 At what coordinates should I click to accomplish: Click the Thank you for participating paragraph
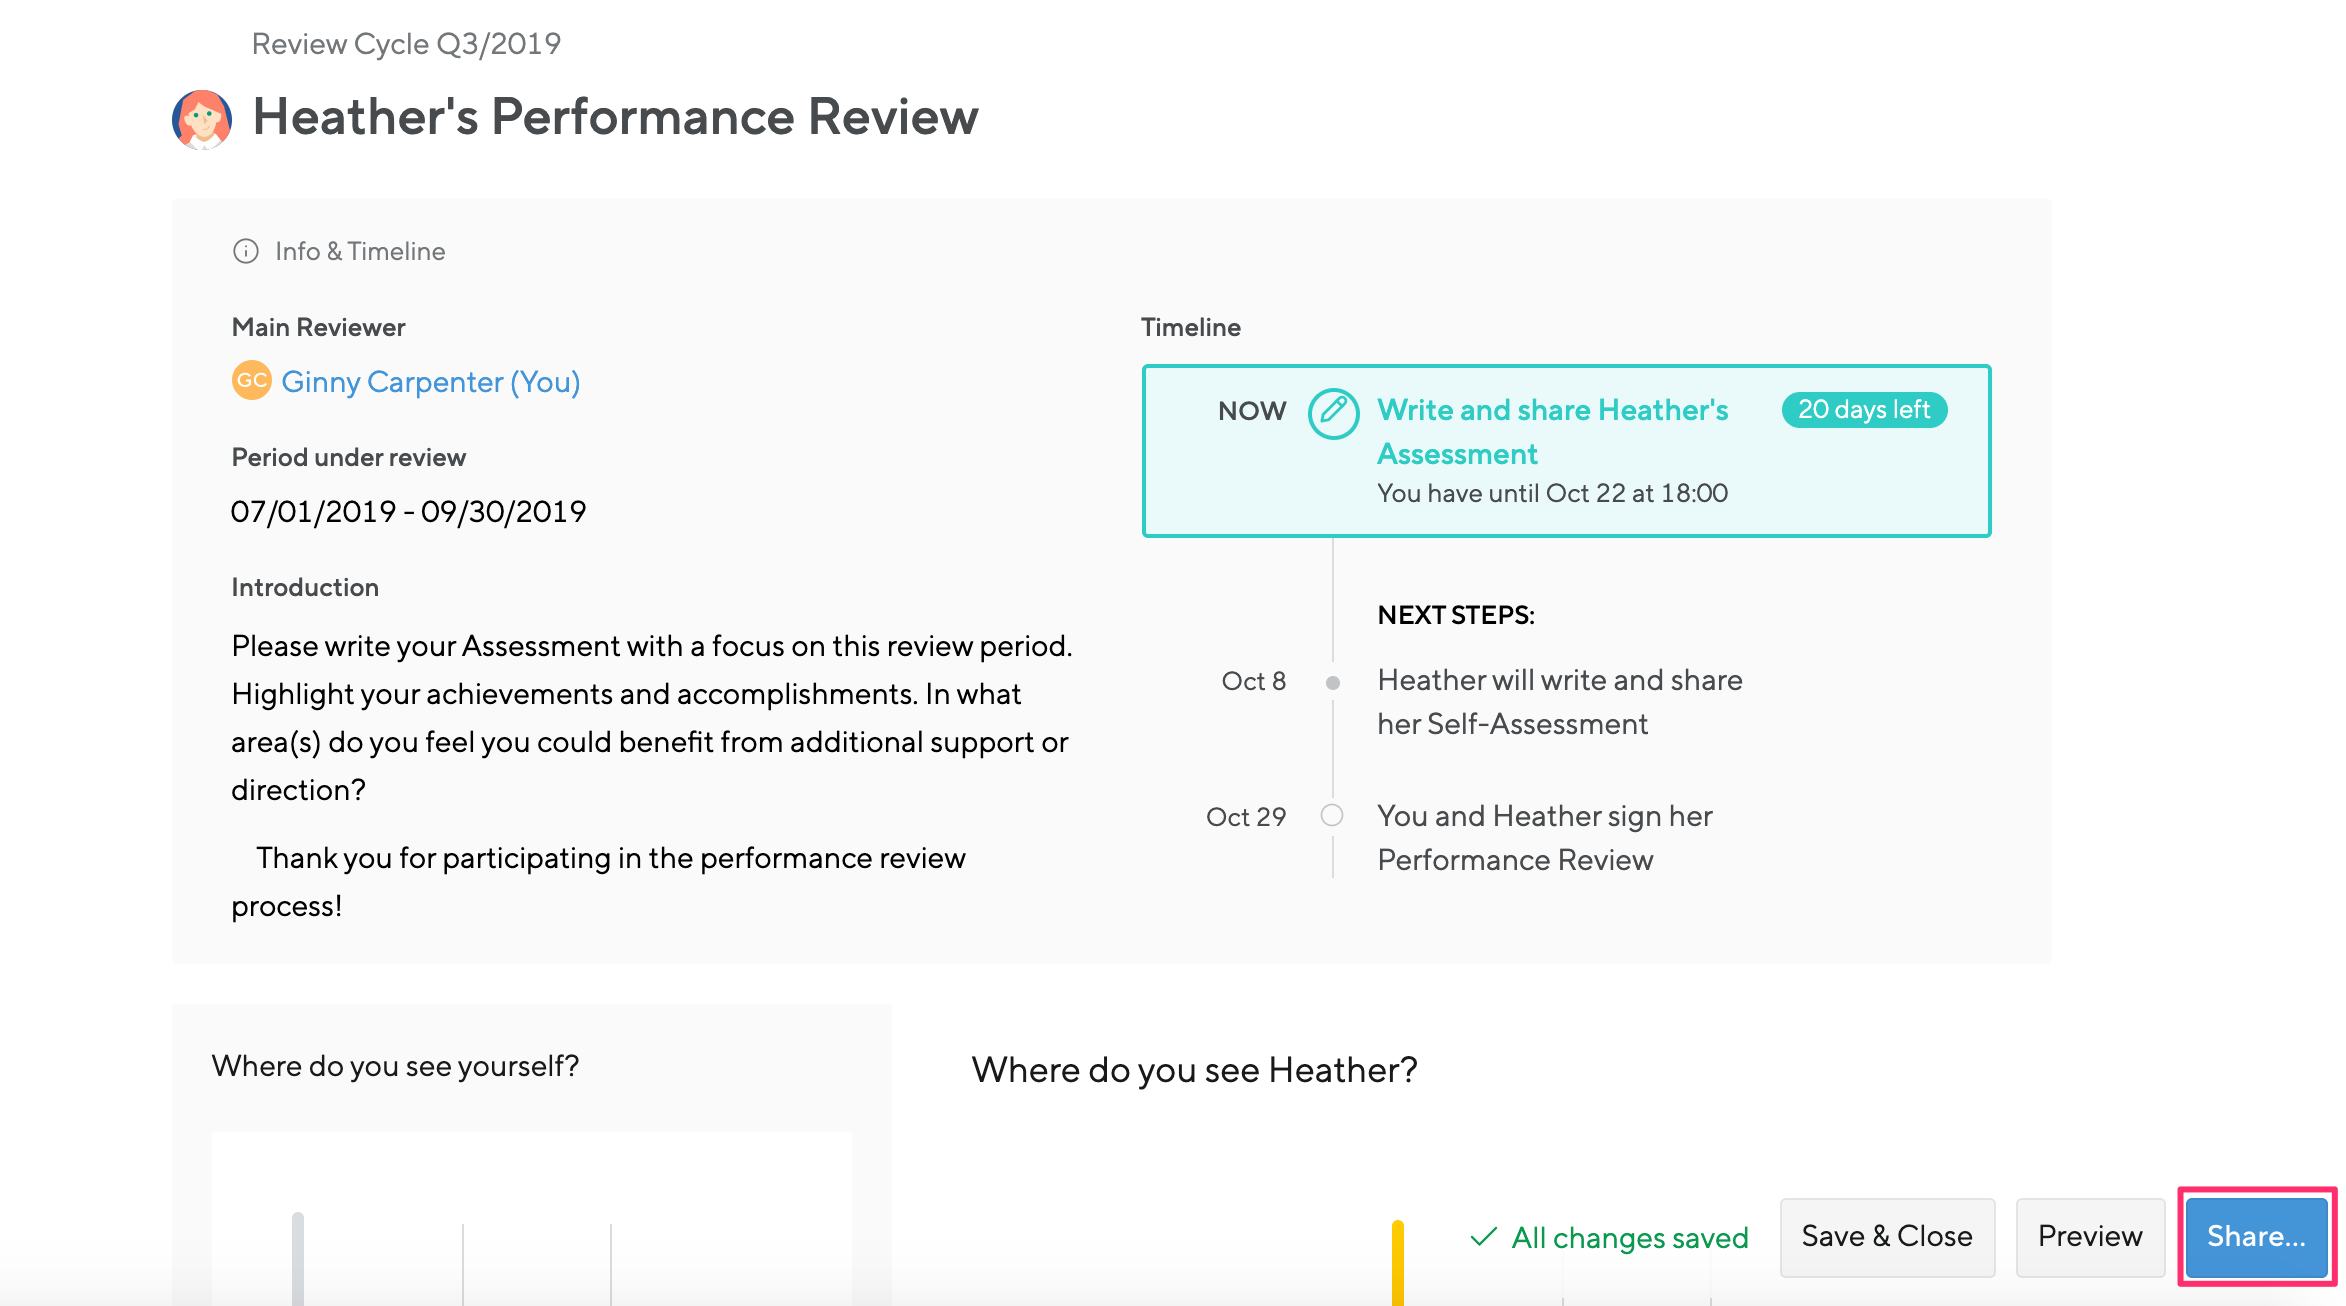[598, 882]
